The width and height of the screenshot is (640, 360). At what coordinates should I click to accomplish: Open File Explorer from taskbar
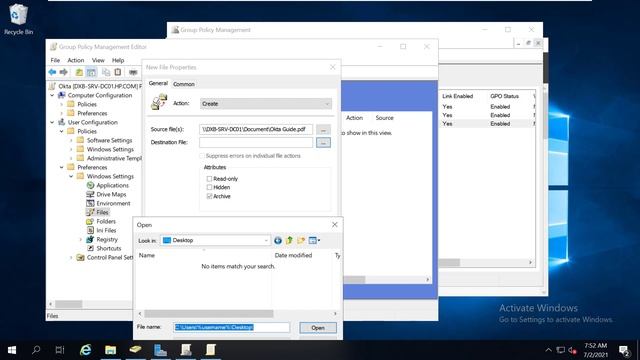coord(110,350)
